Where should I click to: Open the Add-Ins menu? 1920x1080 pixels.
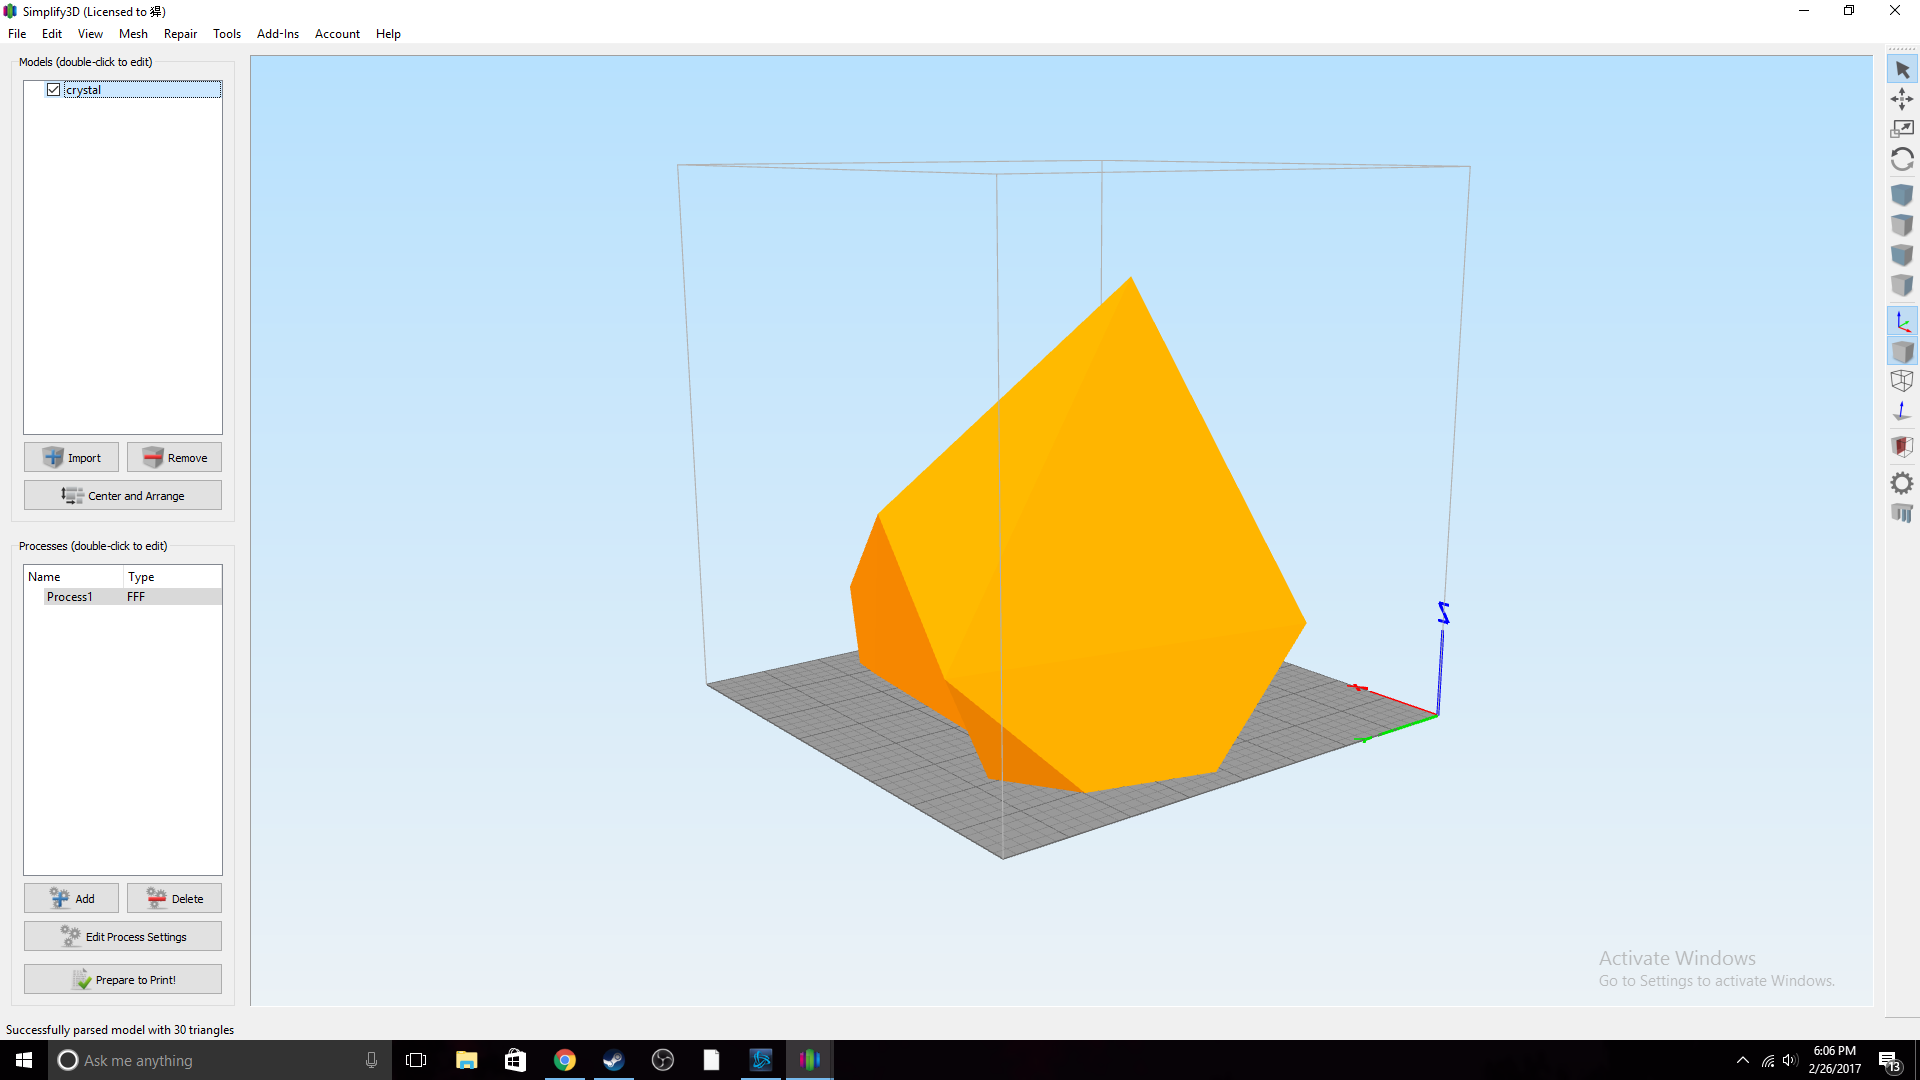tap(278, 34)
